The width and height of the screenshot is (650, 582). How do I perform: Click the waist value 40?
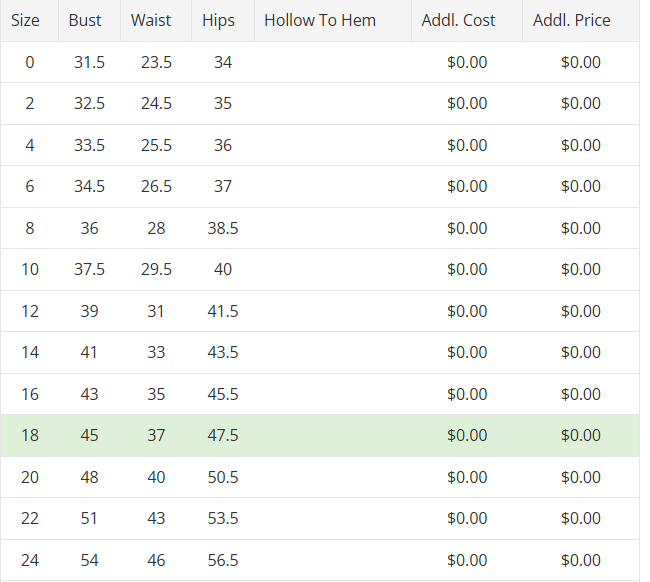[x=156, y=477]
